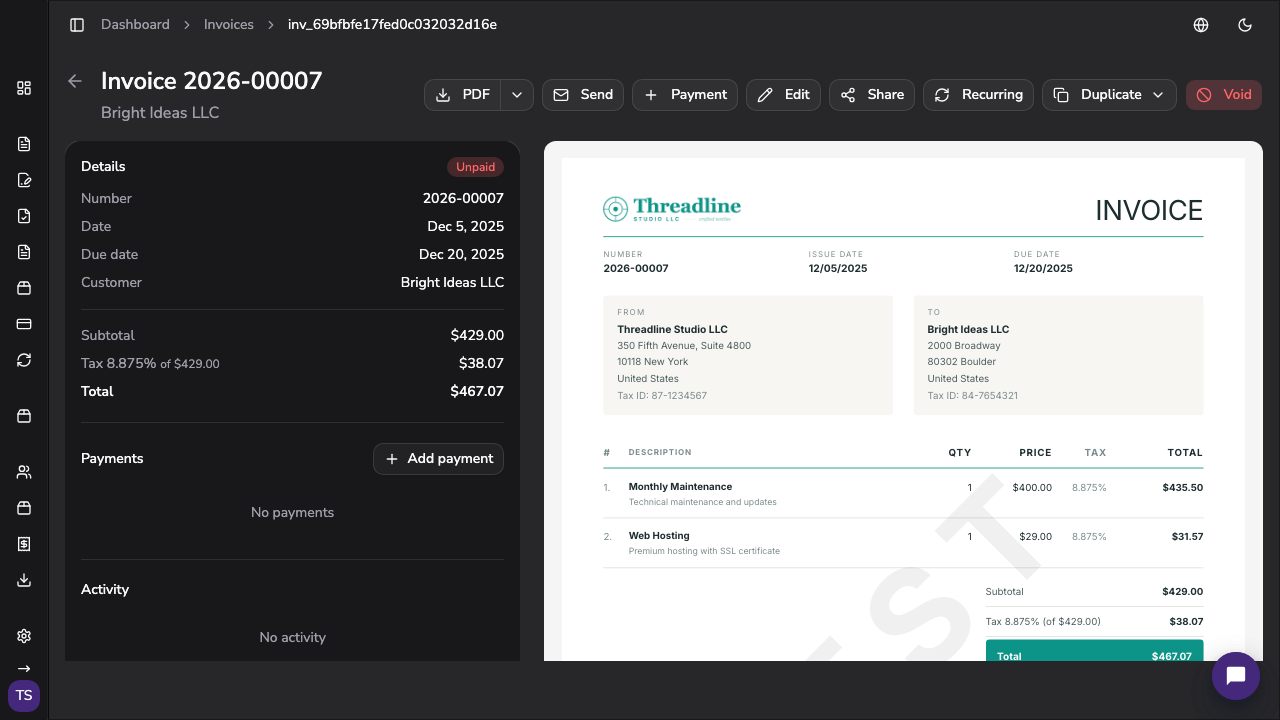Select the Number value 2026-00007 in Details

463,199
